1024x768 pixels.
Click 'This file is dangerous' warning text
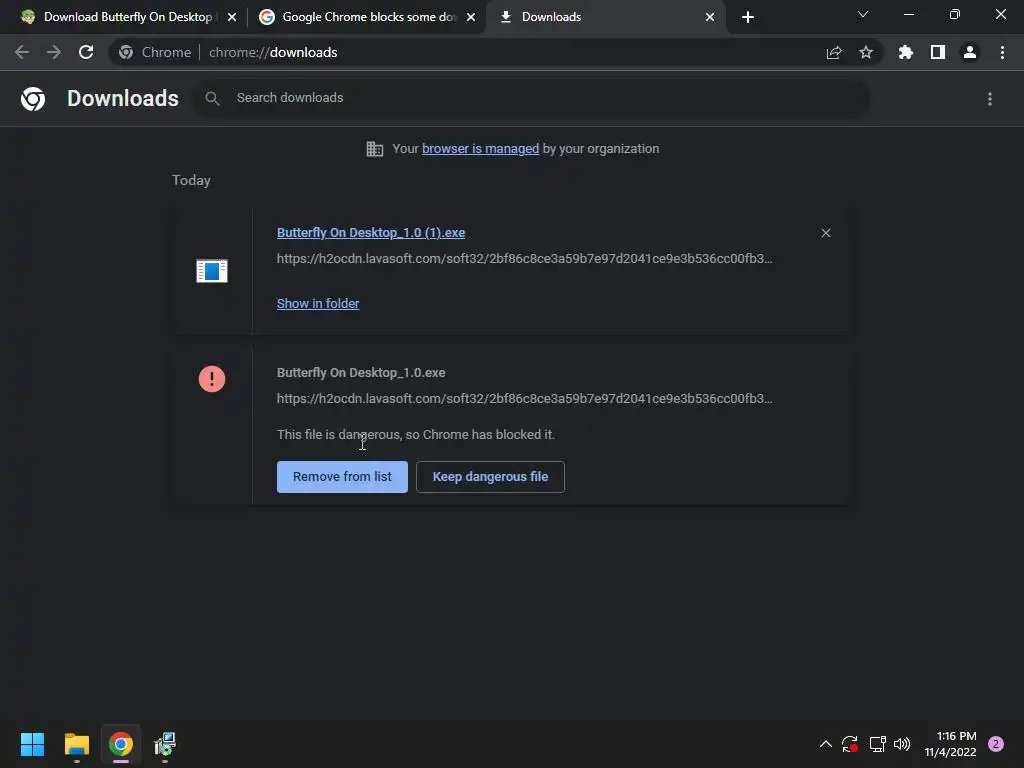click(x=416, y=435)
